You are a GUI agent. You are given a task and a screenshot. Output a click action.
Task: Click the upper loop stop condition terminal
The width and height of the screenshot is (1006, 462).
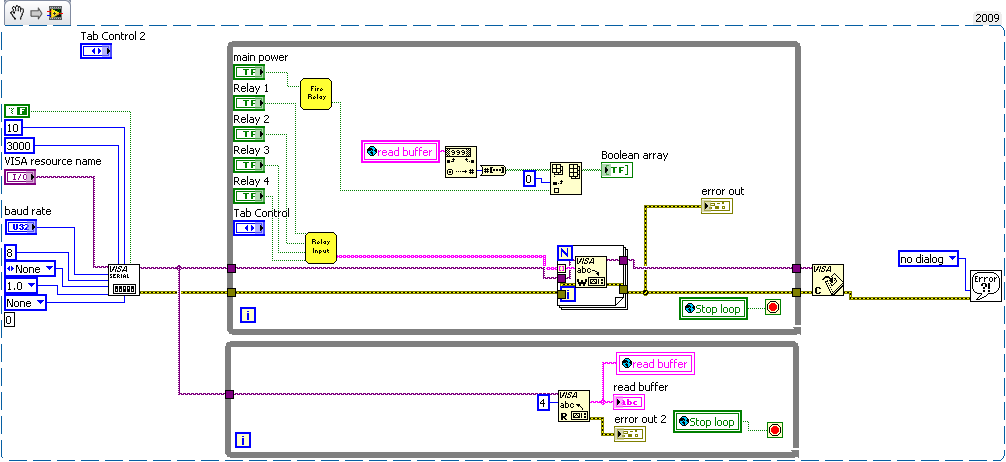click(773, 308)
